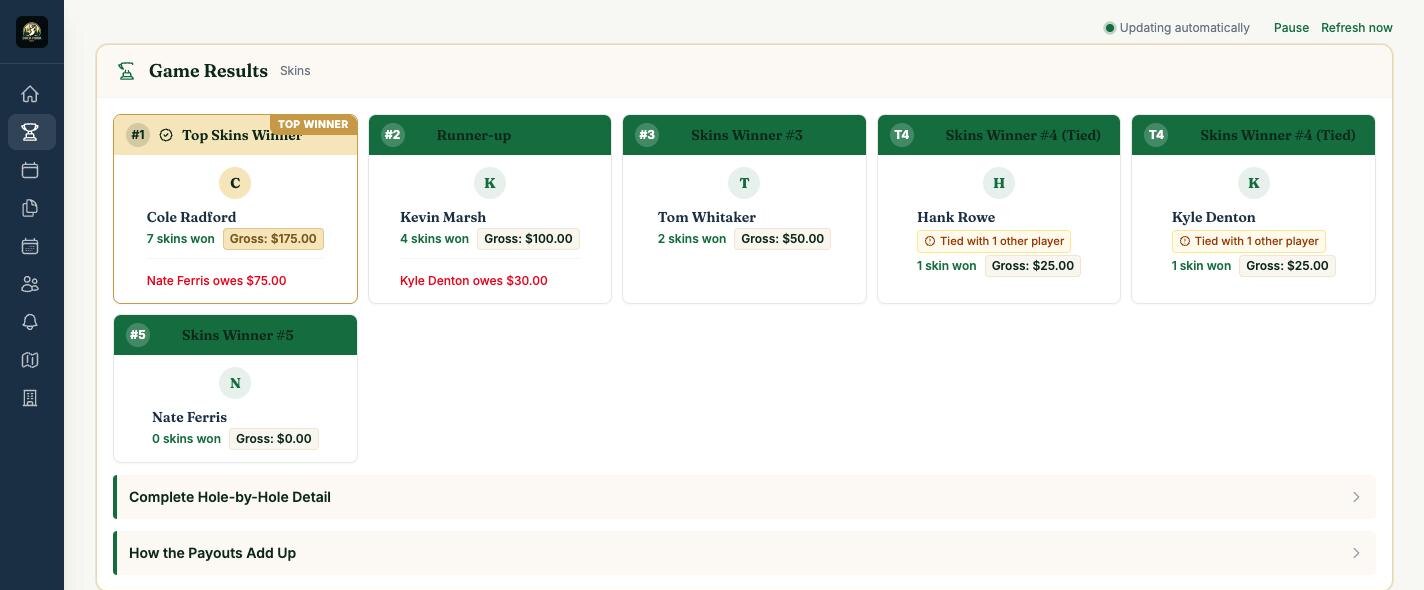Expand How the Payouts Add Up section
1424x590 pixels.
[744, 553]
